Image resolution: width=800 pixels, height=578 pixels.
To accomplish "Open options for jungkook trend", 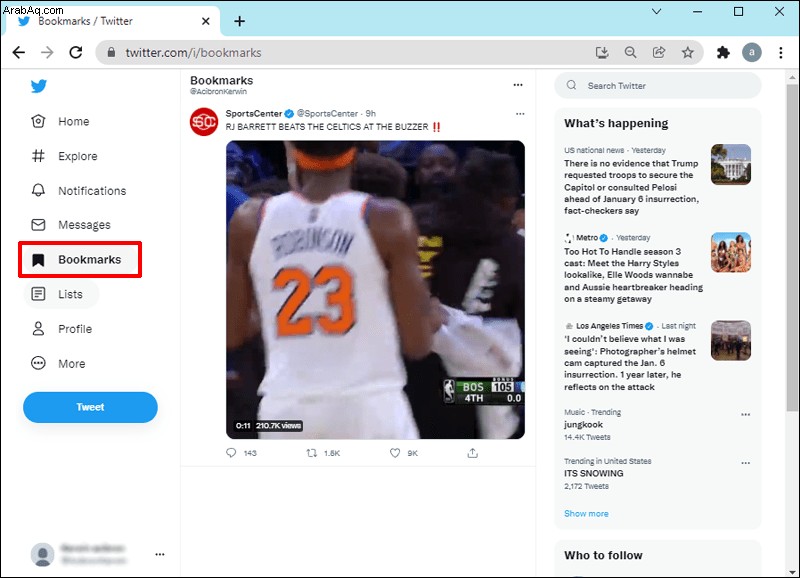I will [745, 414].
